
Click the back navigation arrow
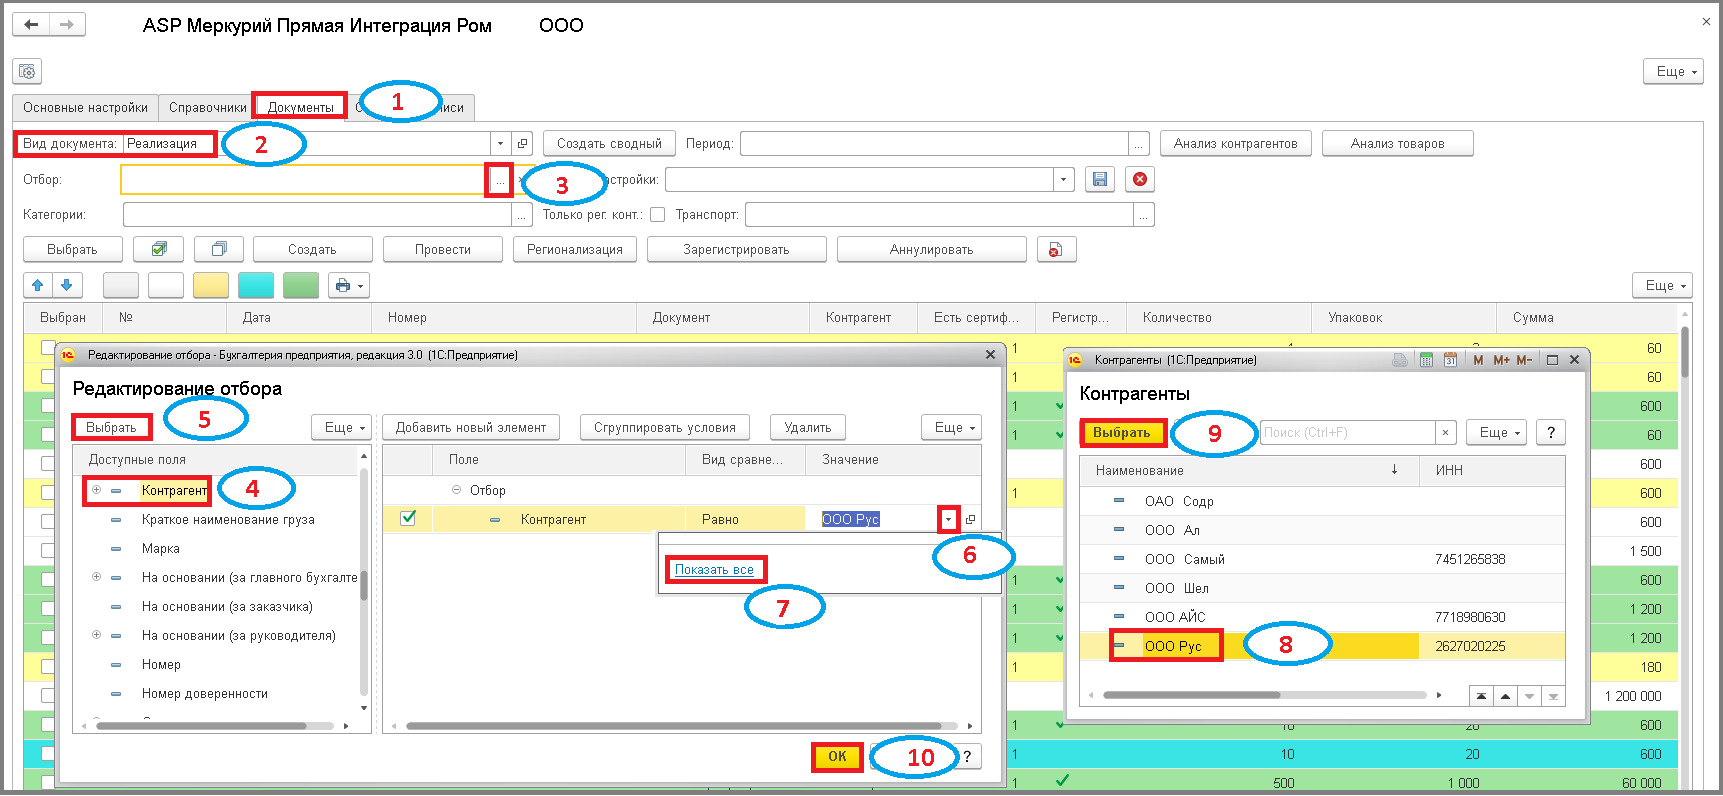tap(31, 25)
